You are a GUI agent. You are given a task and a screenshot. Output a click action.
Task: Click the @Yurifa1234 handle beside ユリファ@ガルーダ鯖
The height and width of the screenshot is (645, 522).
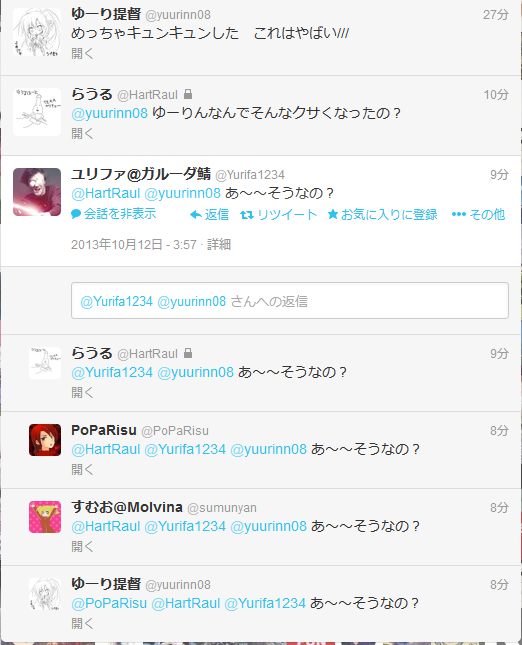(x=250, y=175)
